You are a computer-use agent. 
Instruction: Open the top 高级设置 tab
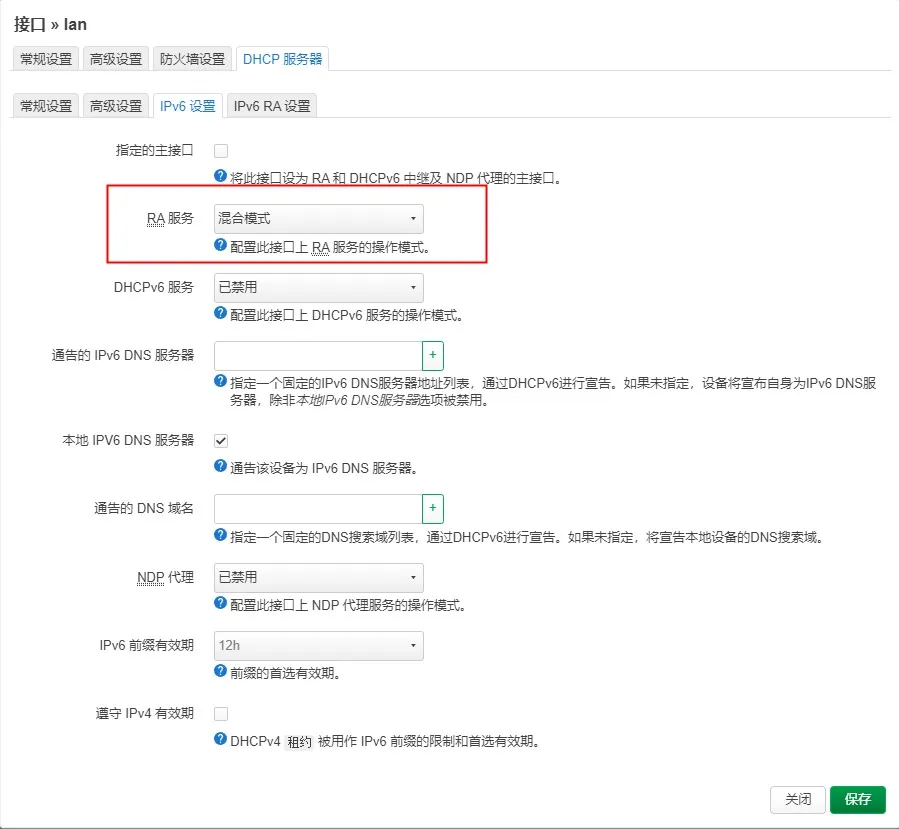coord(116,59)
